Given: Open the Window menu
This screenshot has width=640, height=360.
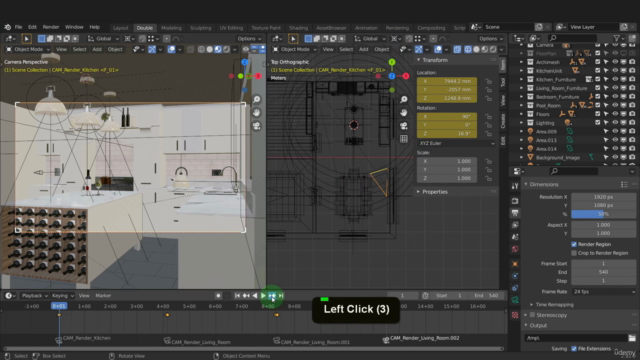Looking at the screenshot, I should [x=74, y=27].
